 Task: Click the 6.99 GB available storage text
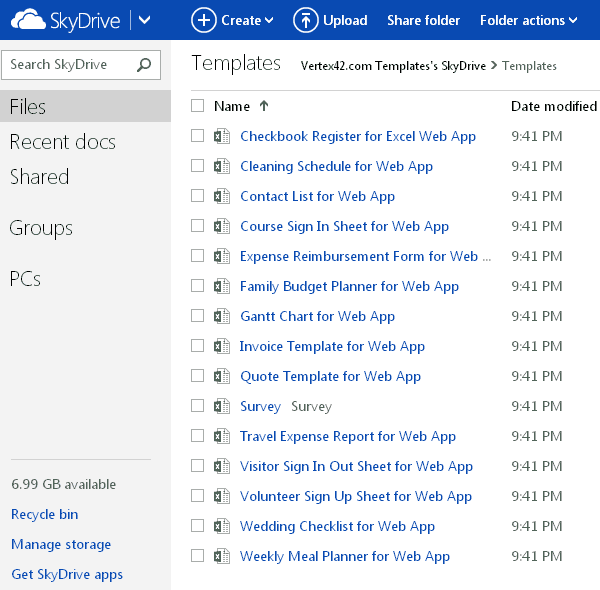pyautogui.click(x=64, y=484)
